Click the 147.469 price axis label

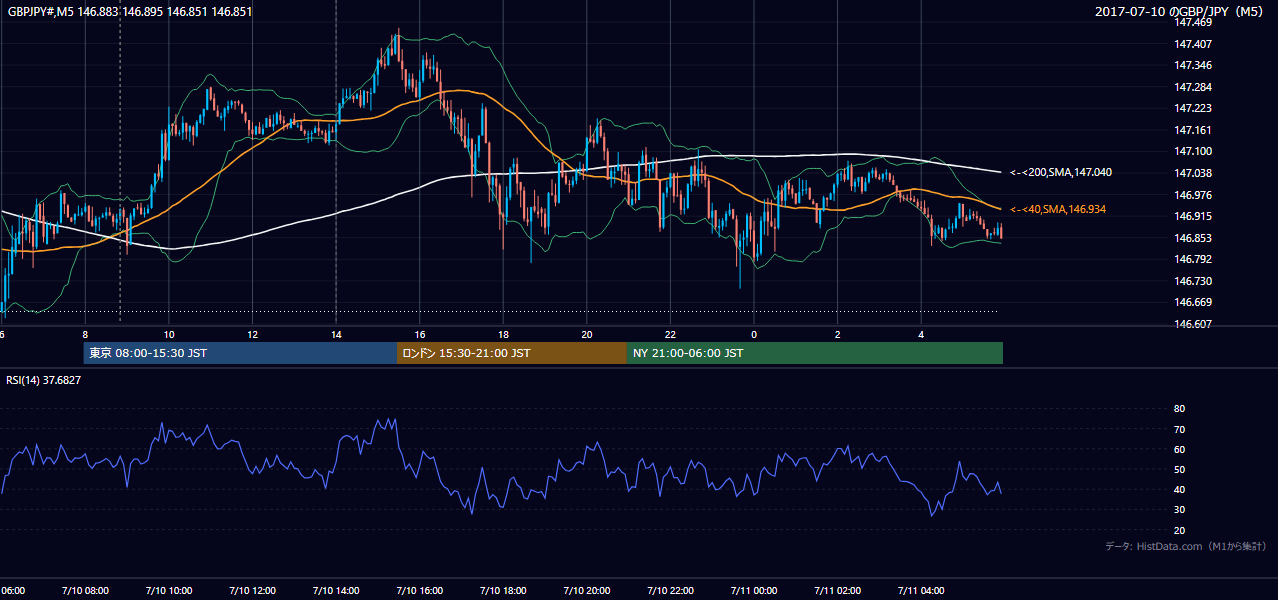(1193, 22)
